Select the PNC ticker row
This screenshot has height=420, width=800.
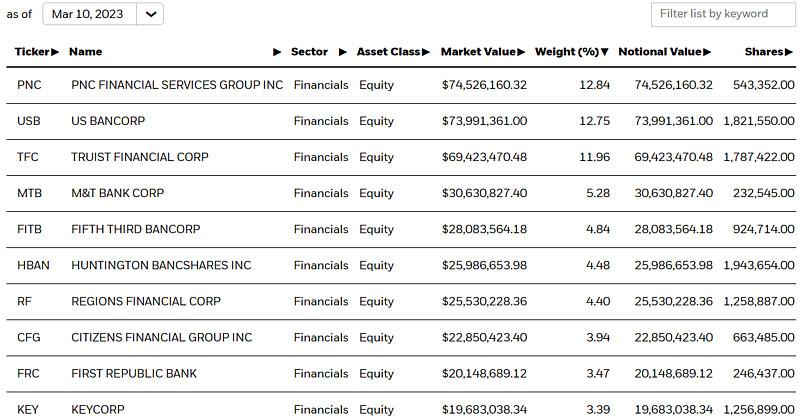401,85
